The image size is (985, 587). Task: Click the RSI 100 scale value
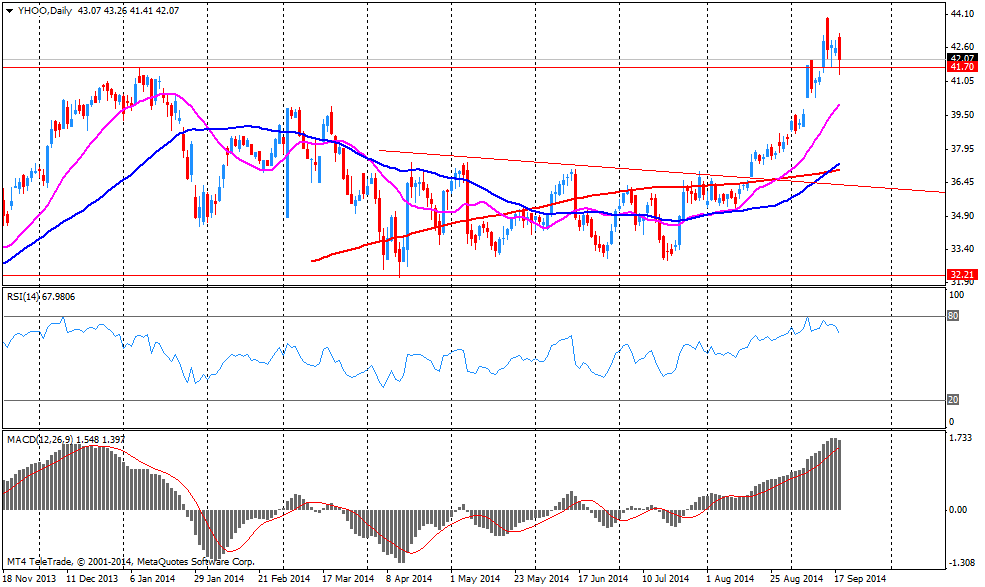point(955,295)
